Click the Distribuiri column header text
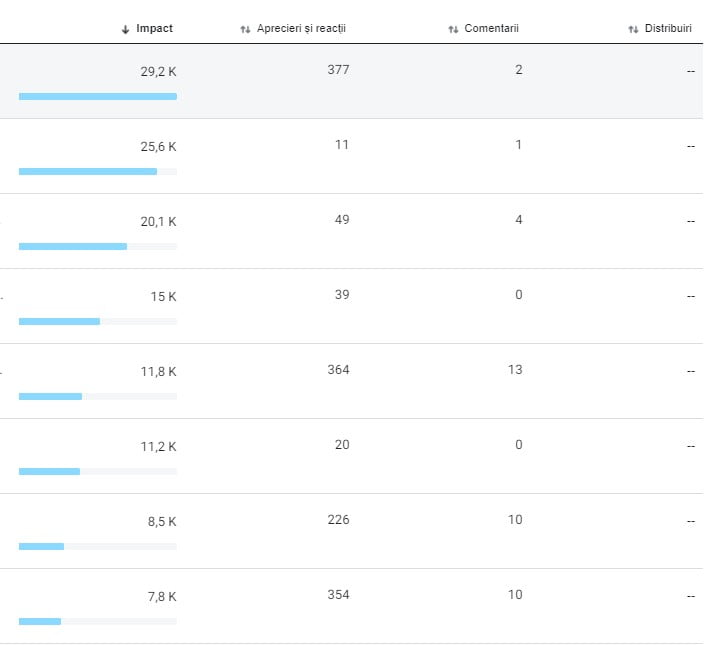 point(668,29)
